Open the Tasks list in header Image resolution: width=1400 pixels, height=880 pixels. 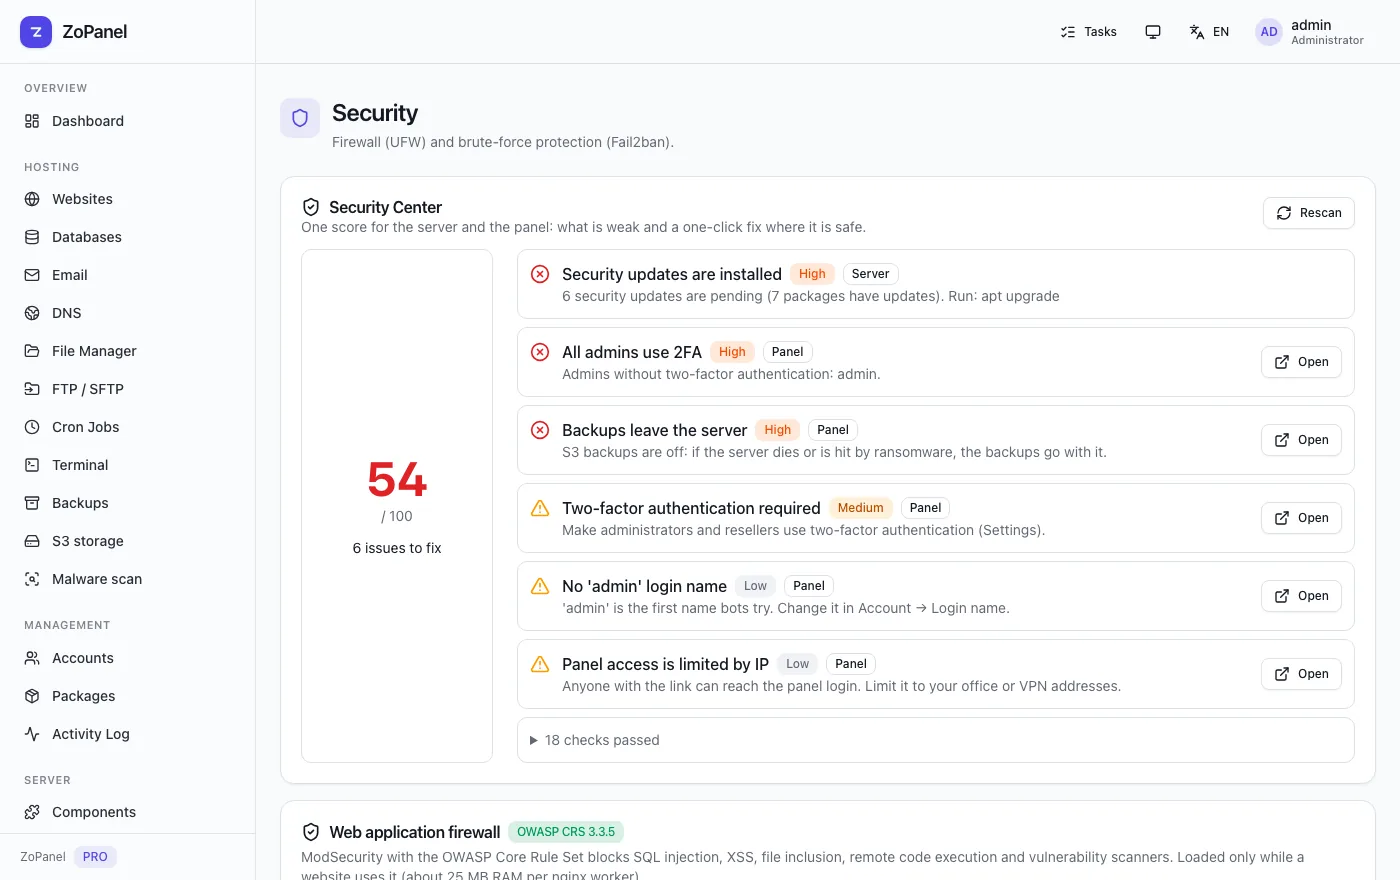tap(1088, 32)
